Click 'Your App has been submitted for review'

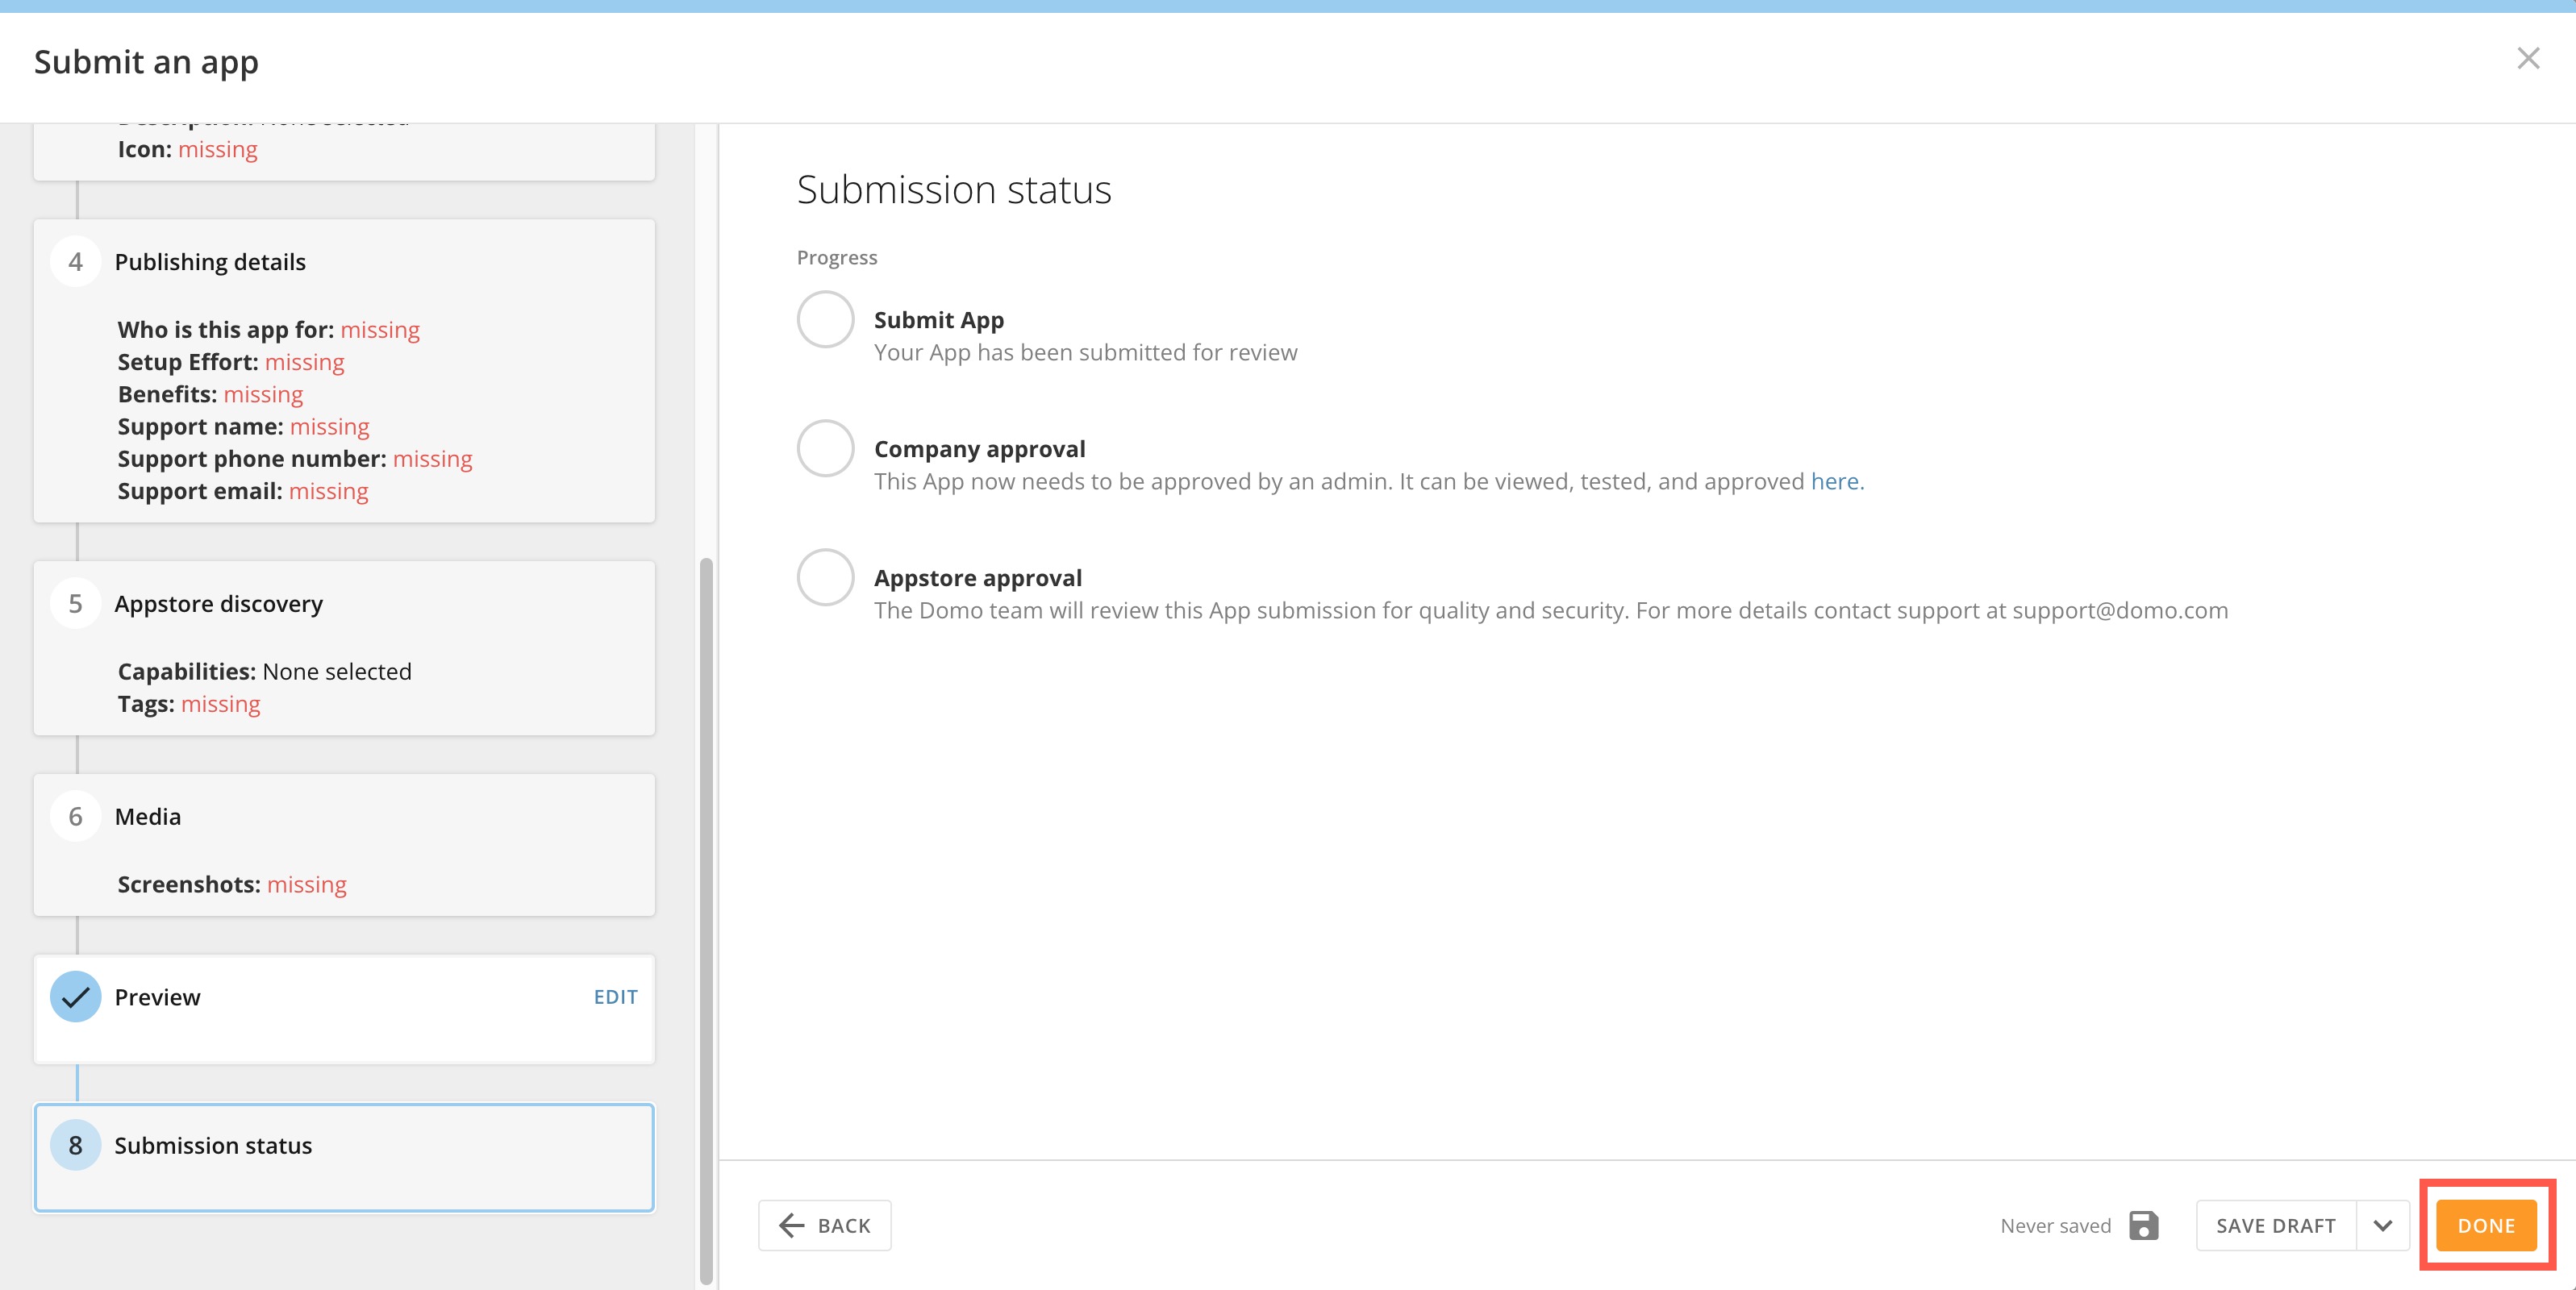(1086, 352)
